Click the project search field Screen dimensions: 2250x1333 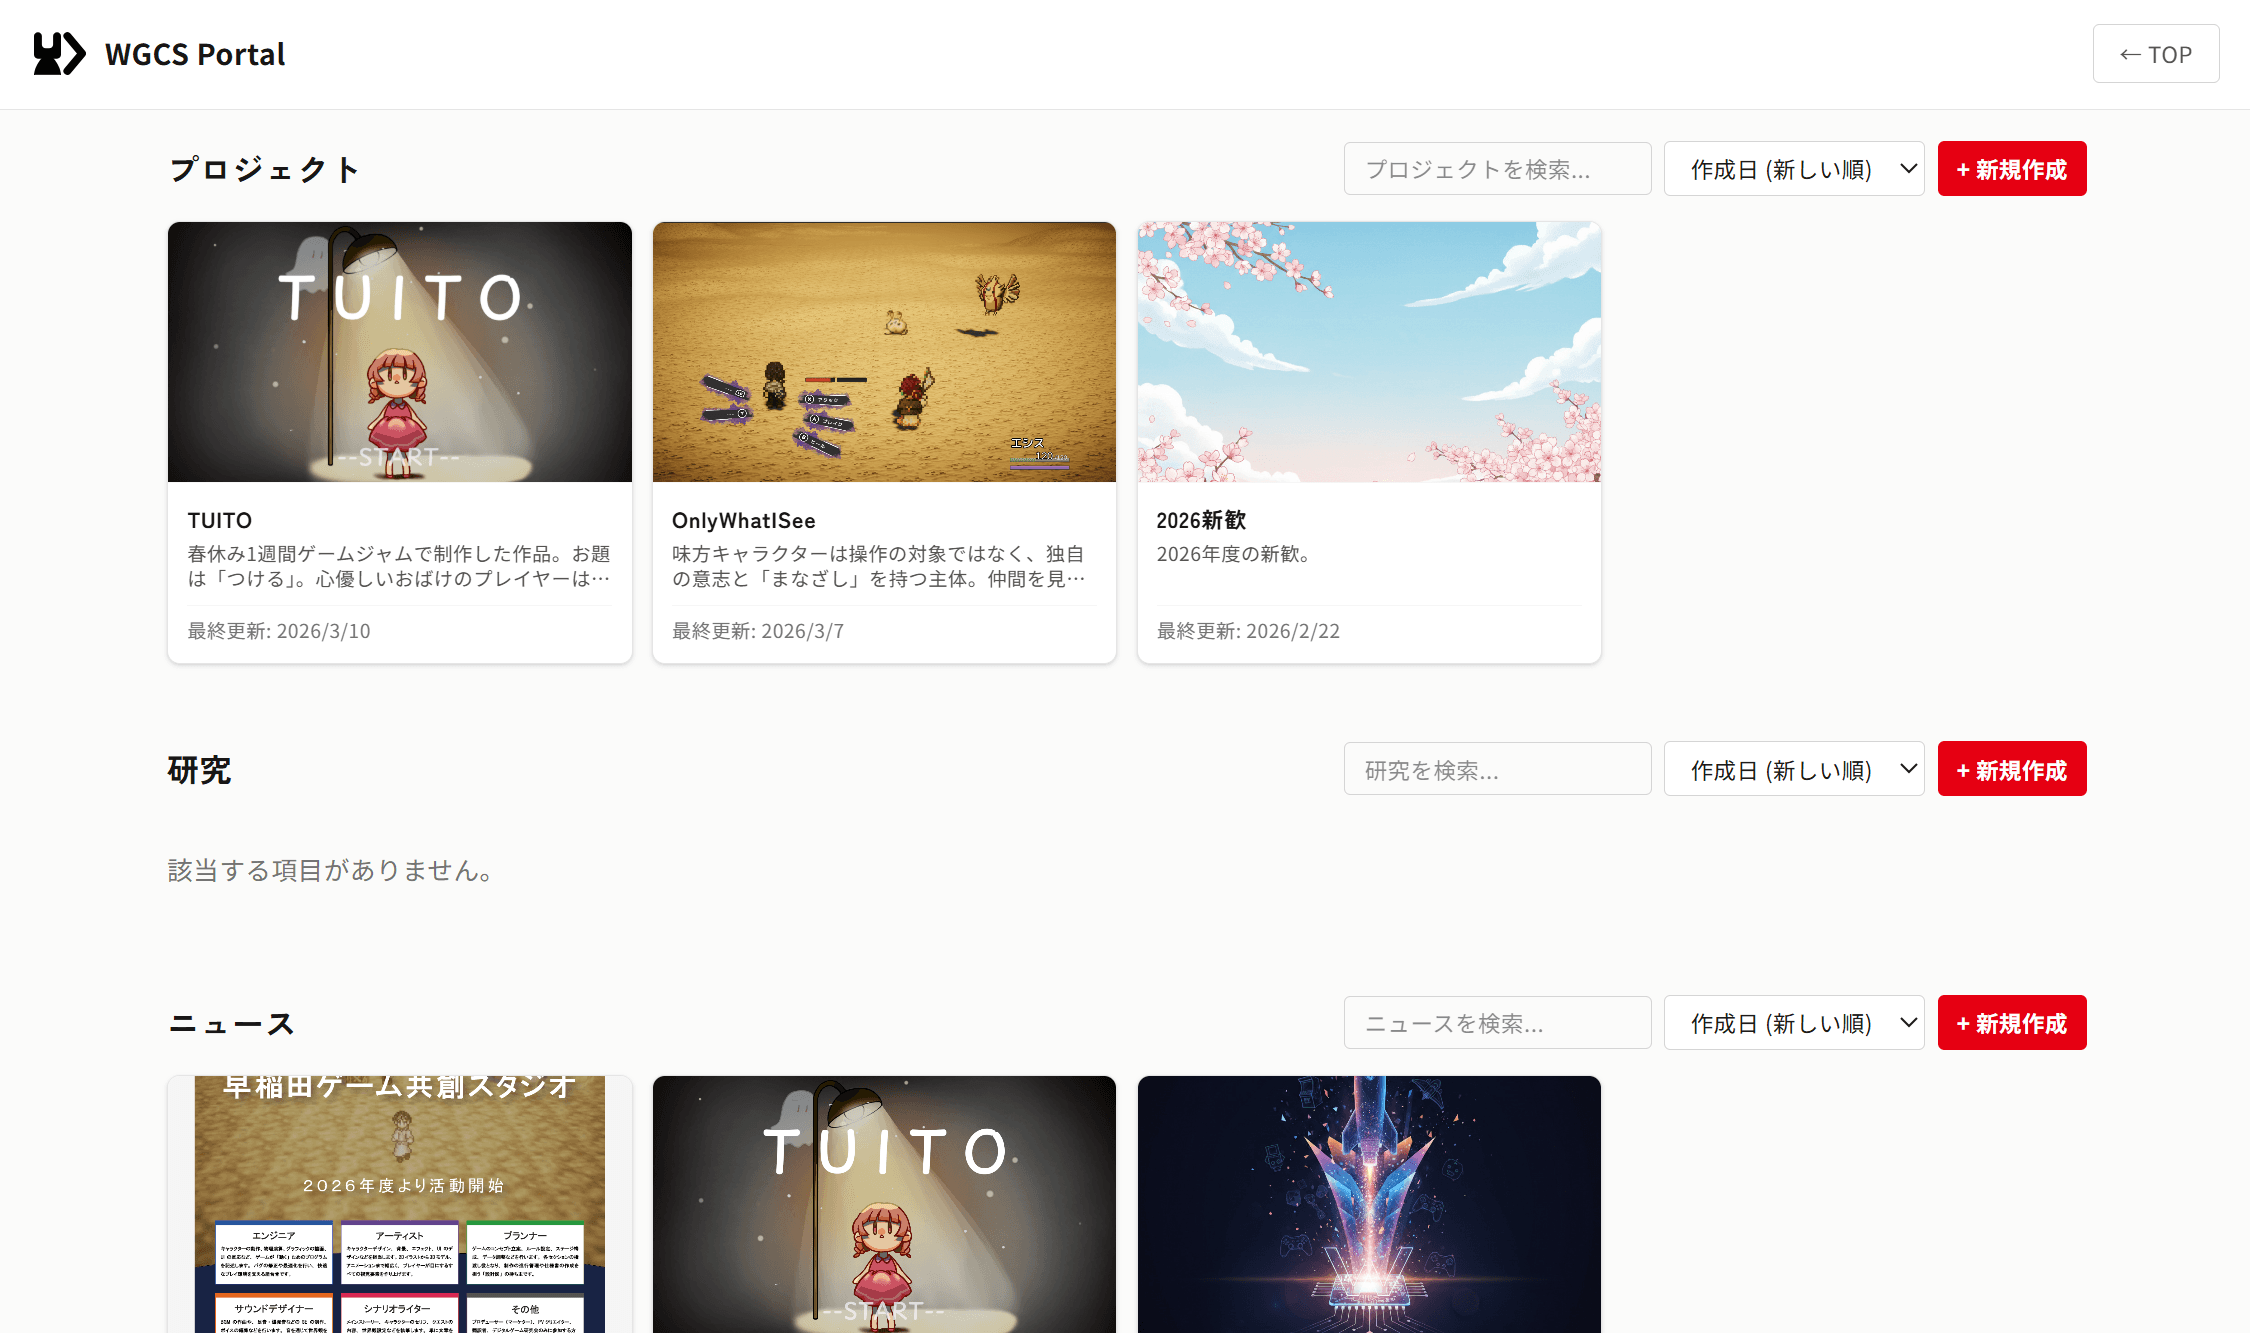coord(1496,169)
